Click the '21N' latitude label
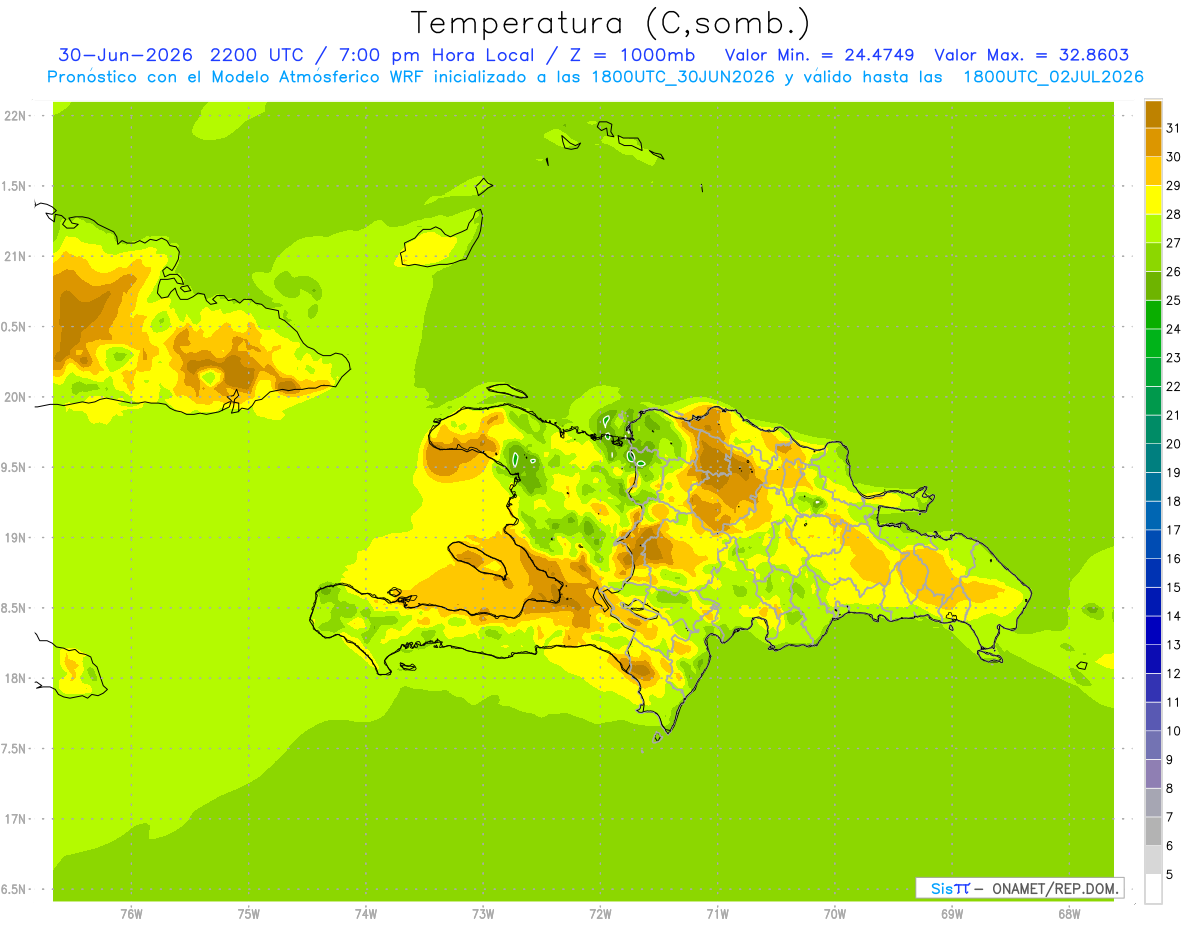Screen dimensions: 1200x927 point(15,256)
